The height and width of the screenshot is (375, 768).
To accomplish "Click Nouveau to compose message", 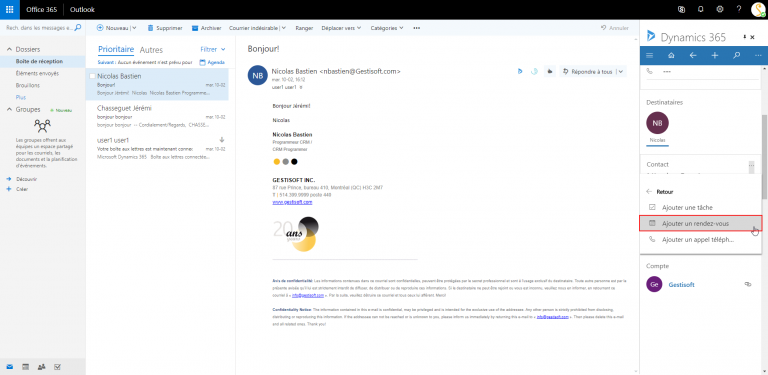I will [113, 28].
